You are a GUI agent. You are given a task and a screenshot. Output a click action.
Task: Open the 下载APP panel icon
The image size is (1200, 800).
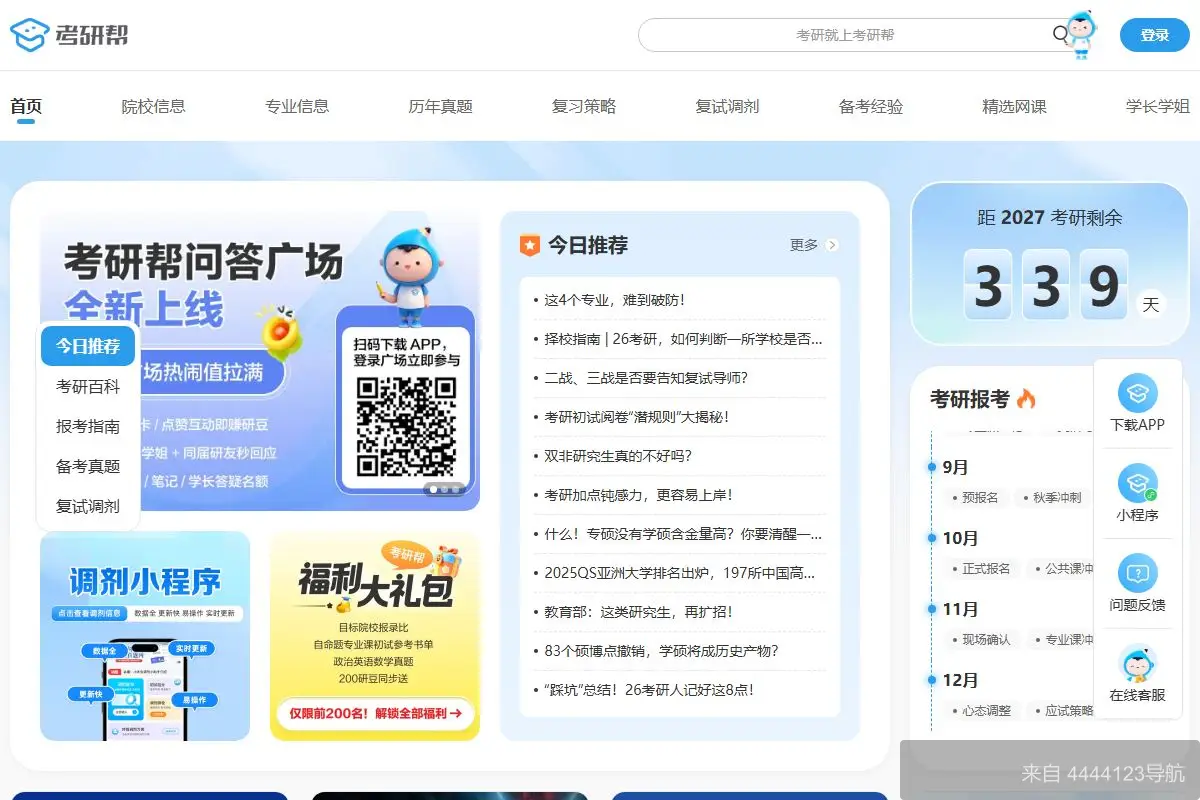click(x=1138, y=396)
